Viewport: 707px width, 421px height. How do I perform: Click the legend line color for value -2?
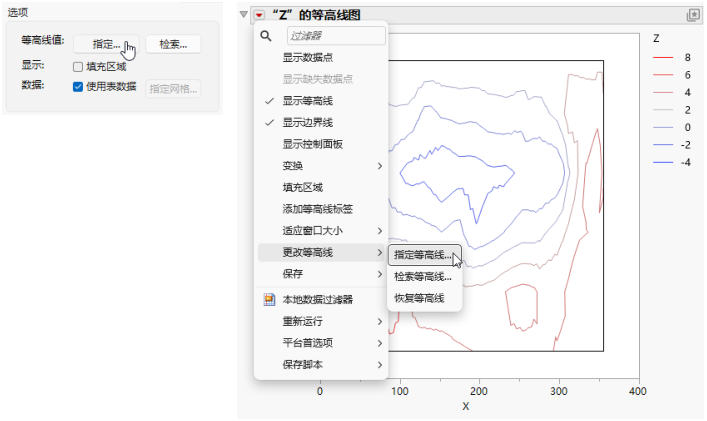(x=663, y=145)
